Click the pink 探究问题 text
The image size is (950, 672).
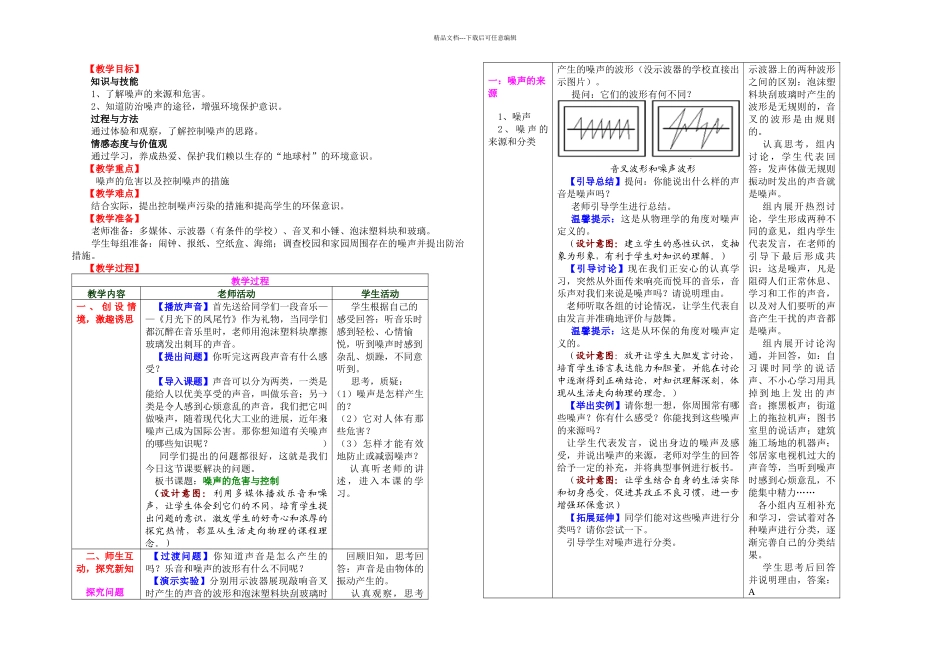click(105, 592)
